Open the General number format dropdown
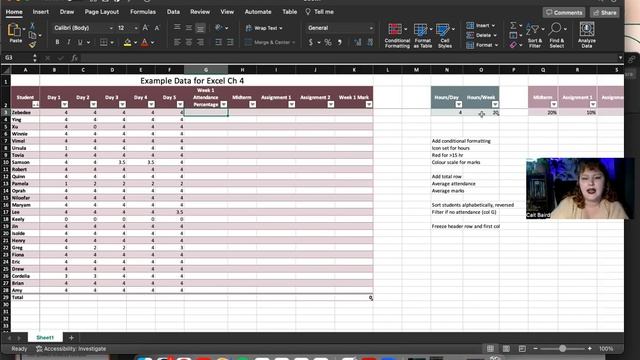Viewport: 640px width, 360px height. pyautogui.click(x=371, y=28)
